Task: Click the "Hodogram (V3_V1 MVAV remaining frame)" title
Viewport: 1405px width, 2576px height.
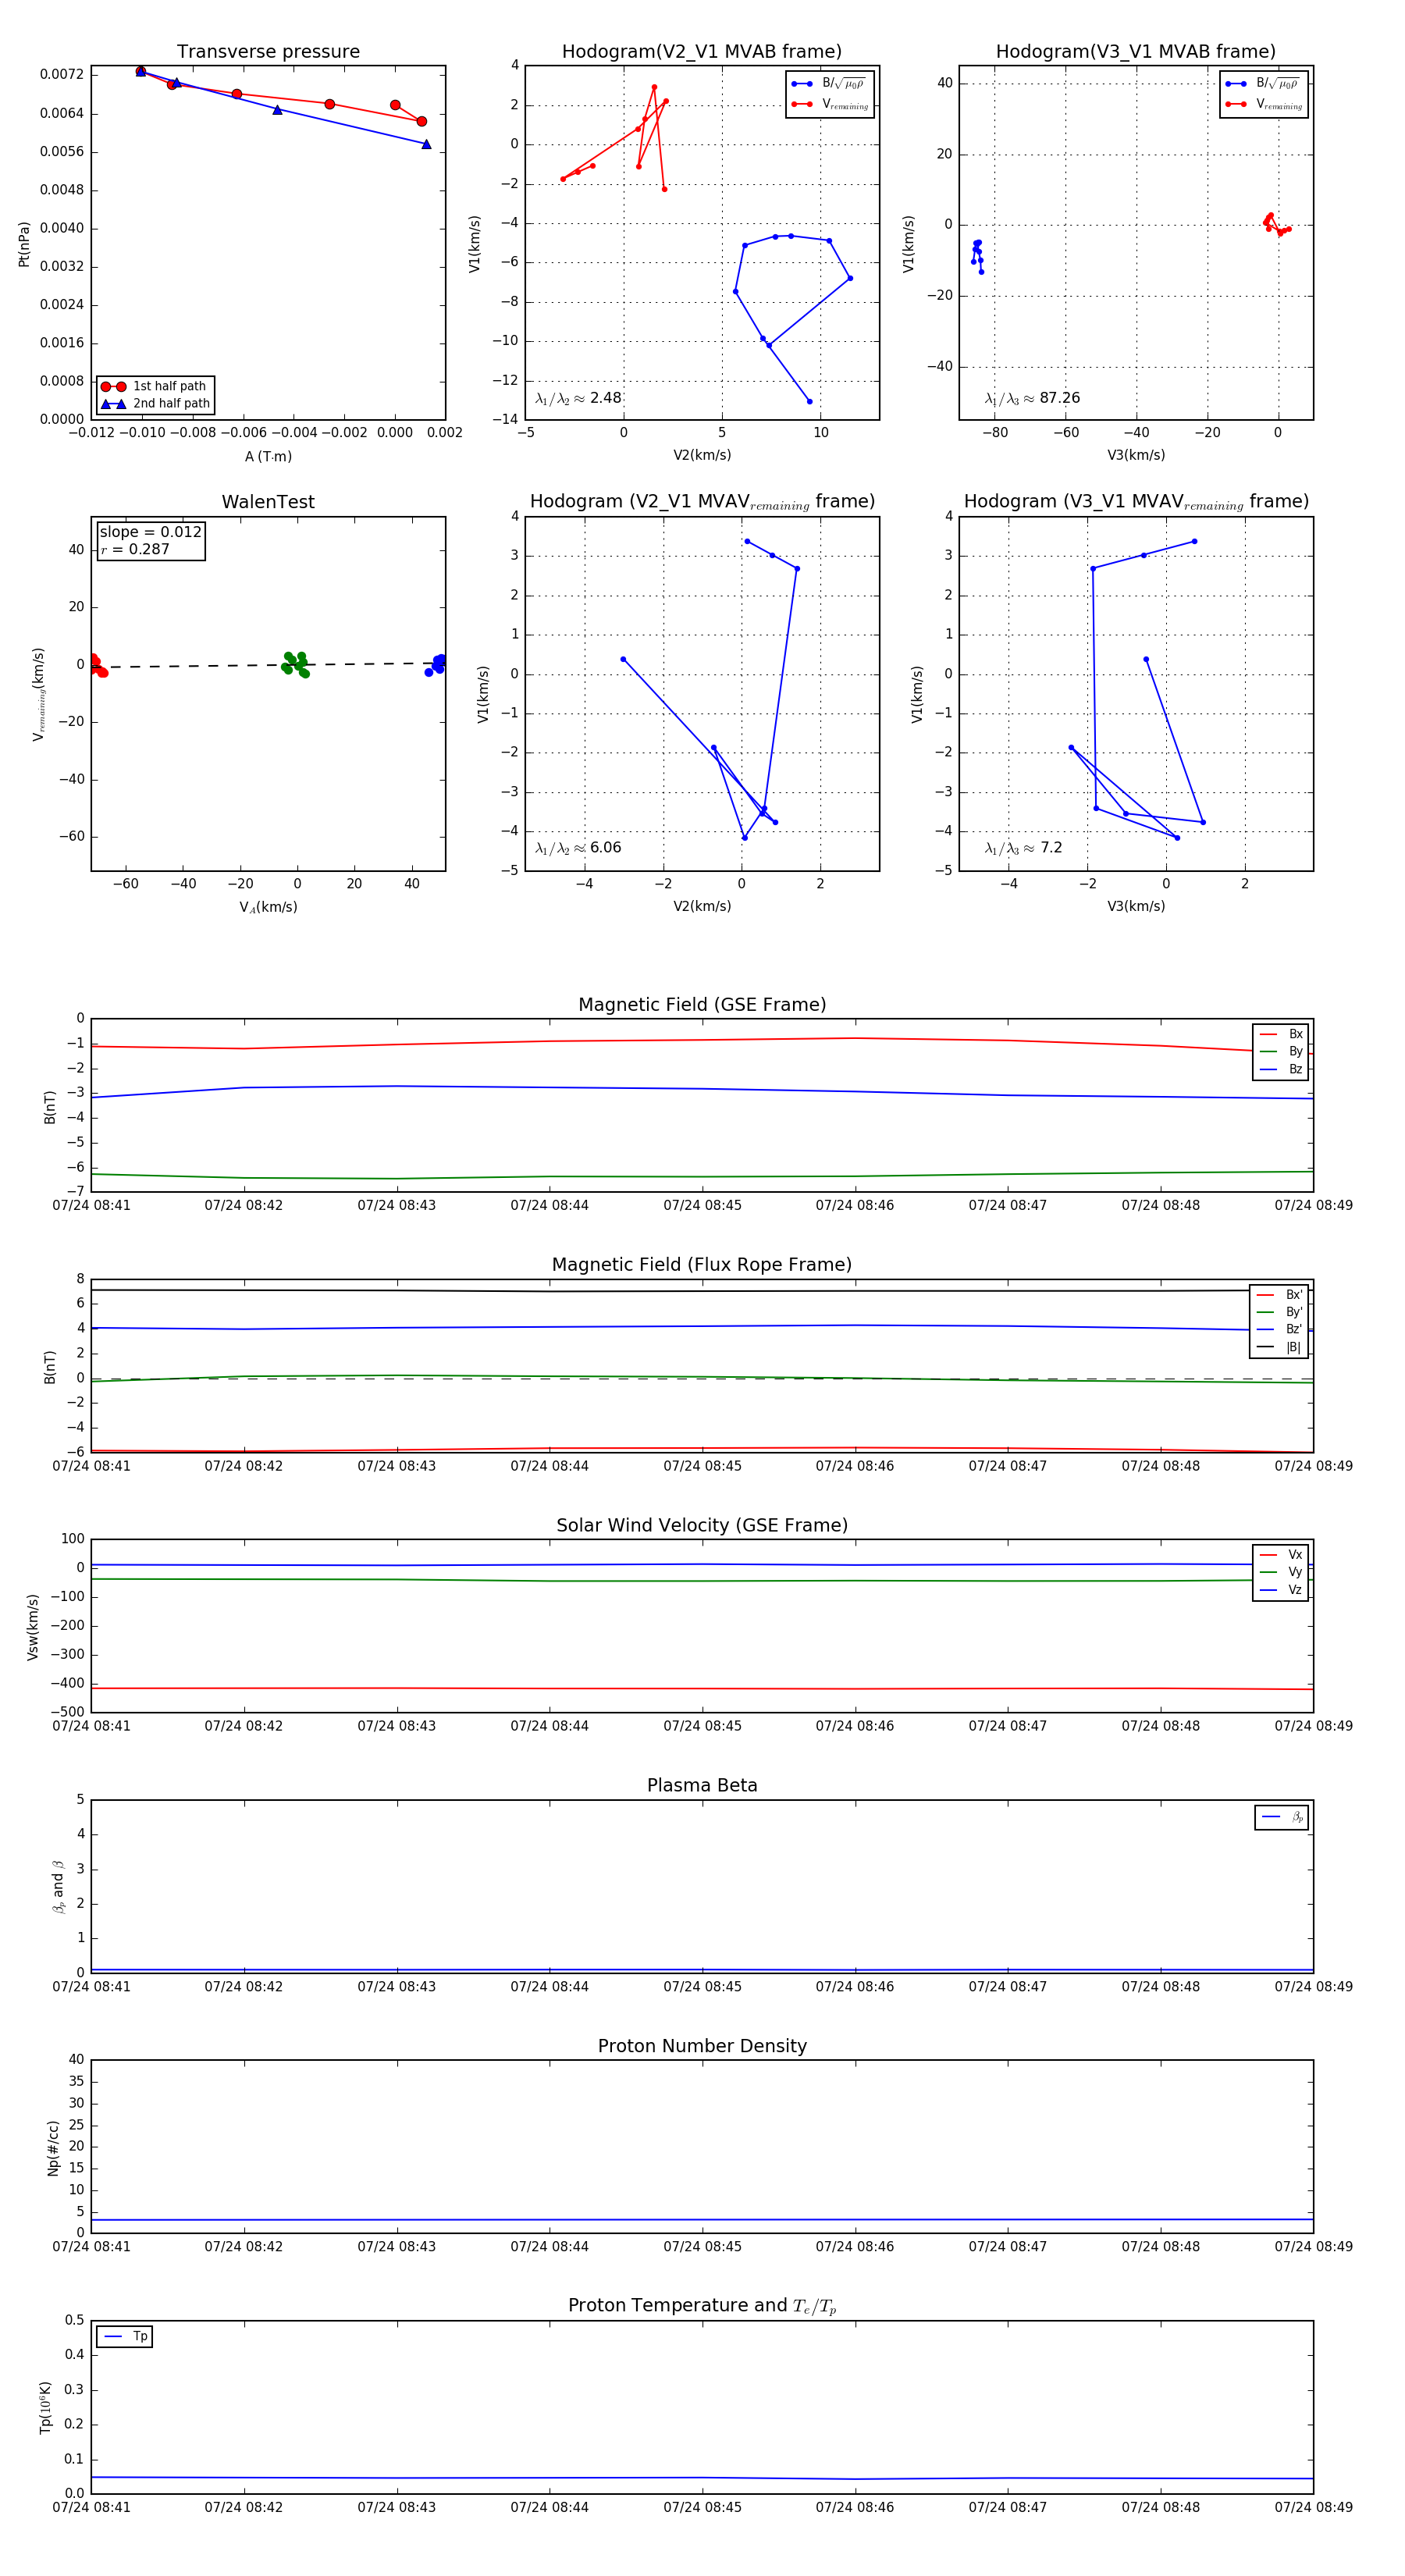Action: point(1136,502)
